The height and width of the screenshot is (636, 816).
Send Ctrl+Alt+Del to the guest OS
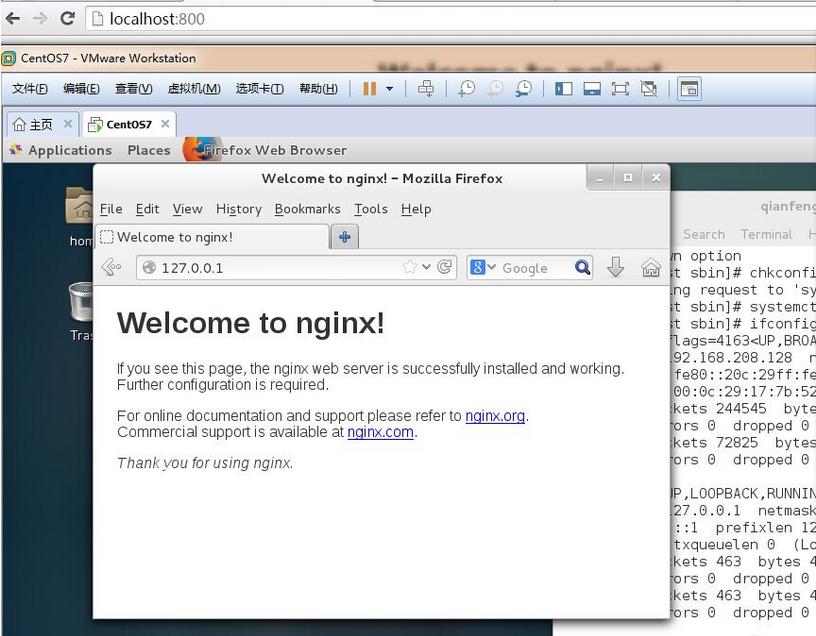tap(425, 88)
